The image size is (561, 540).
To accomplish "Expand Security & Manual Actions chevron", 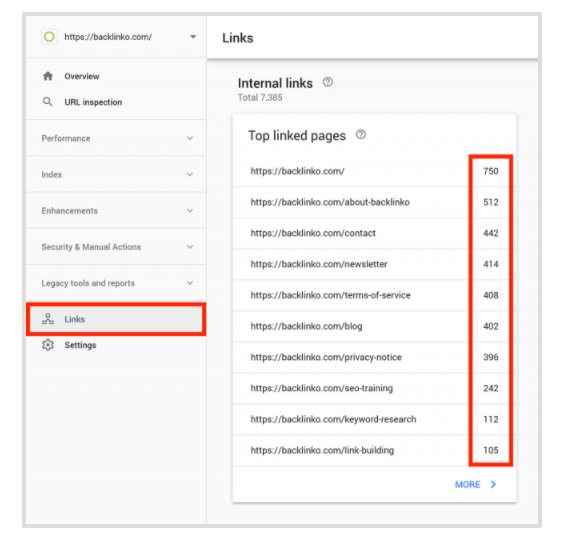I will click(x=190, y=247).
